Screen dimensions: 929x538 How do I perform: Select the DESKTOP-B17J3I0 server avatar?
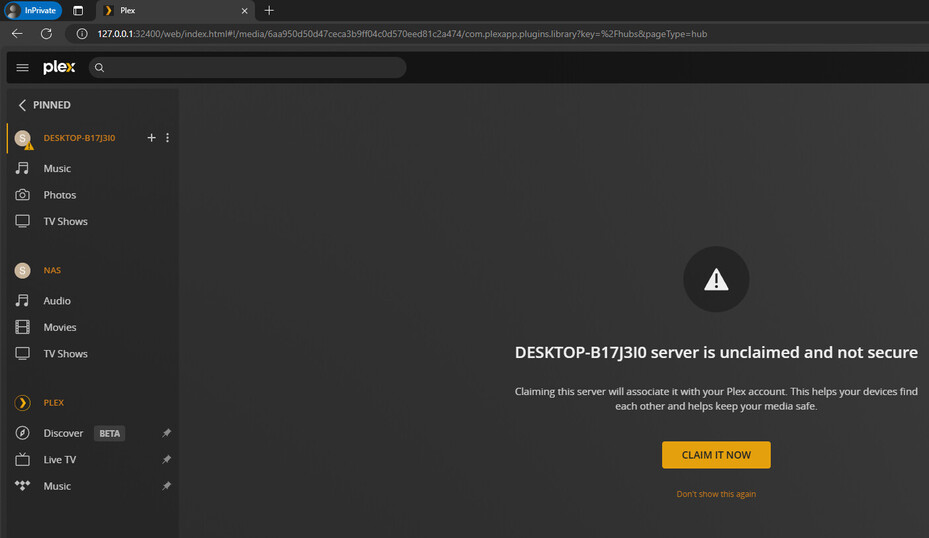tap(23, 138)
